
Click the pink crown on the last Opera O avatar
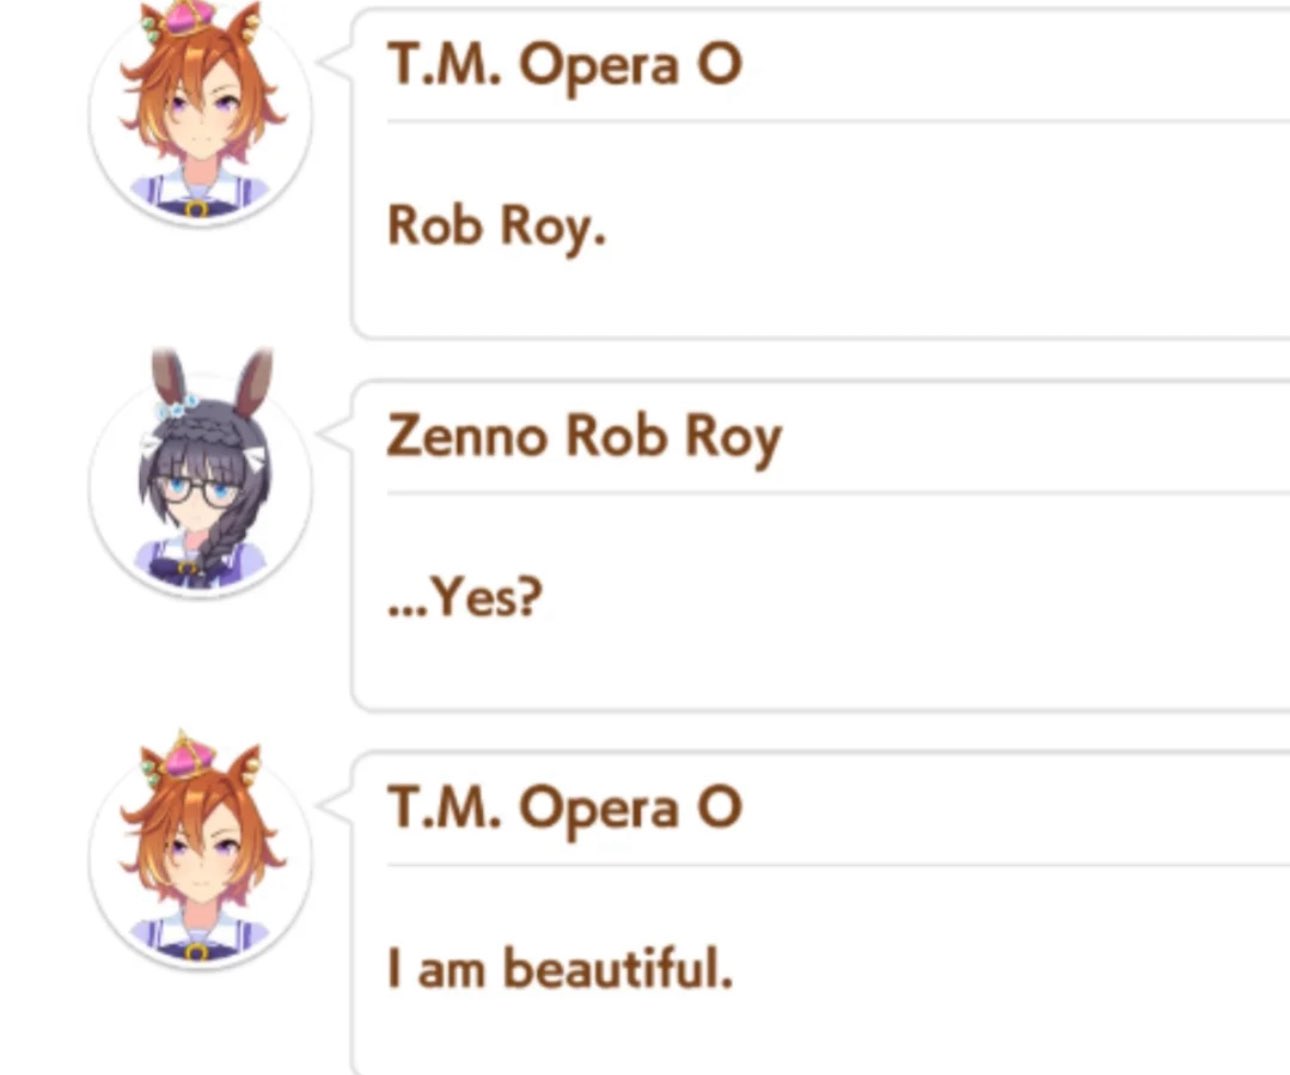coord(192,760)
